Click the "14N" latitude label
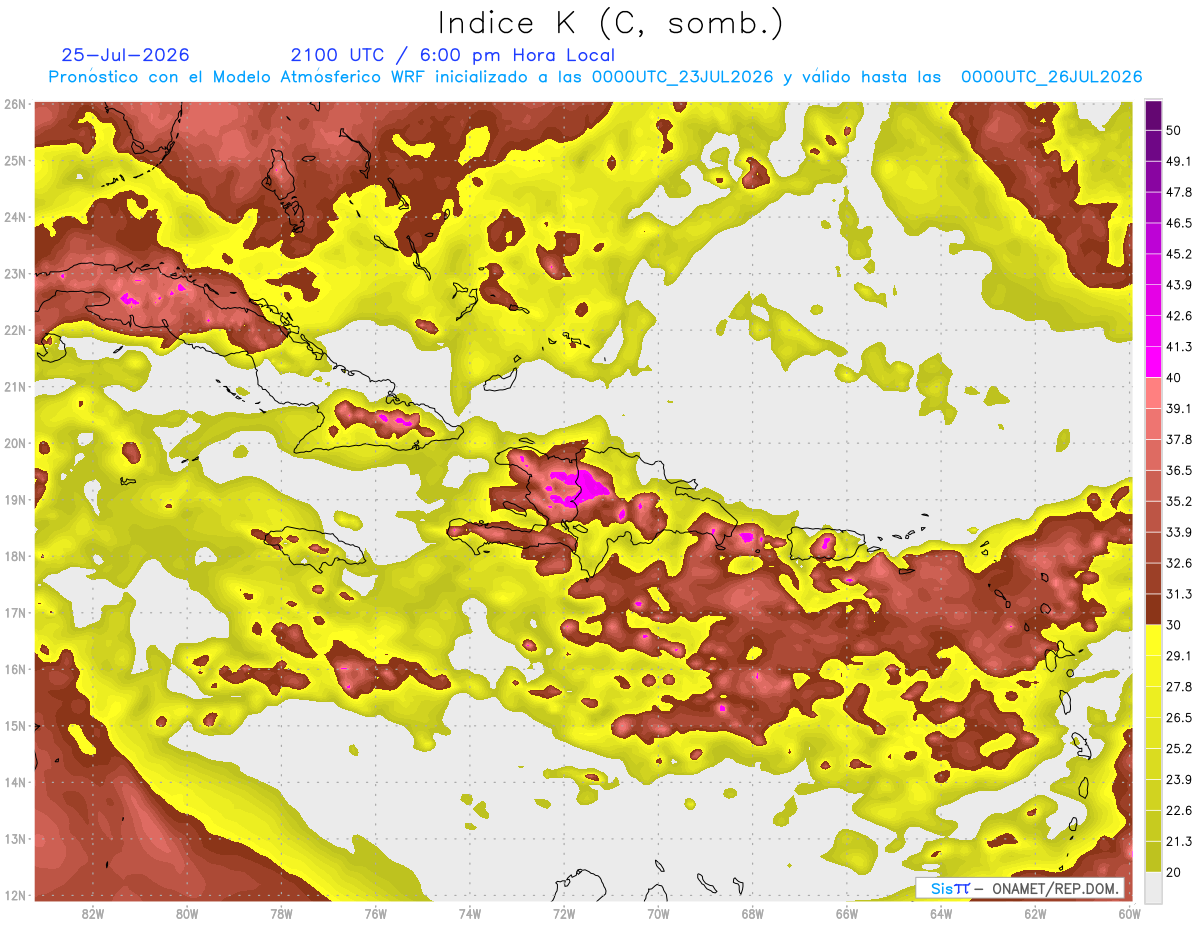Screen dimensions: 1200x927 (x=14, y=782)
